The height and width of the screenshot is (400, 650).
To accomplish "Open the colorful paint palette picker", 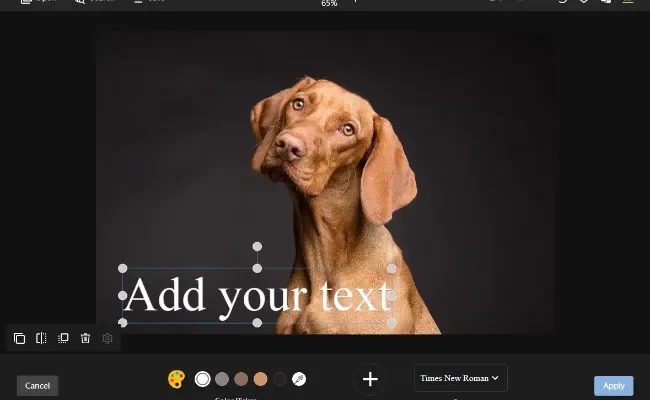I will pos(177,379).
